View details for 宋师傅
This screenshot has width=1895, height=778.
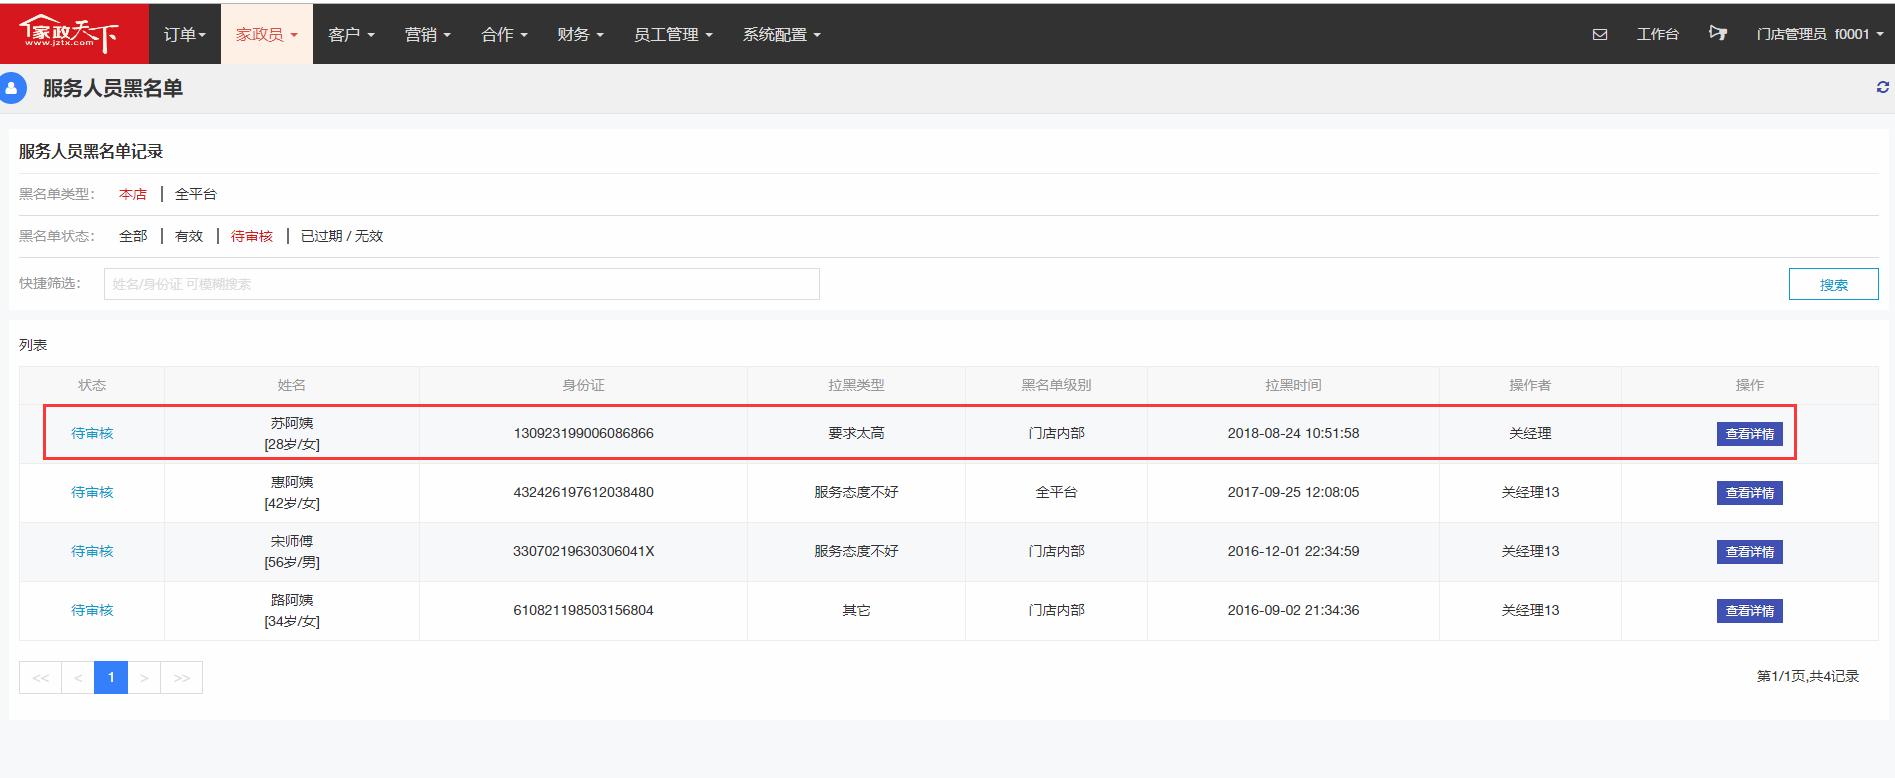(x=1750, y=552)
